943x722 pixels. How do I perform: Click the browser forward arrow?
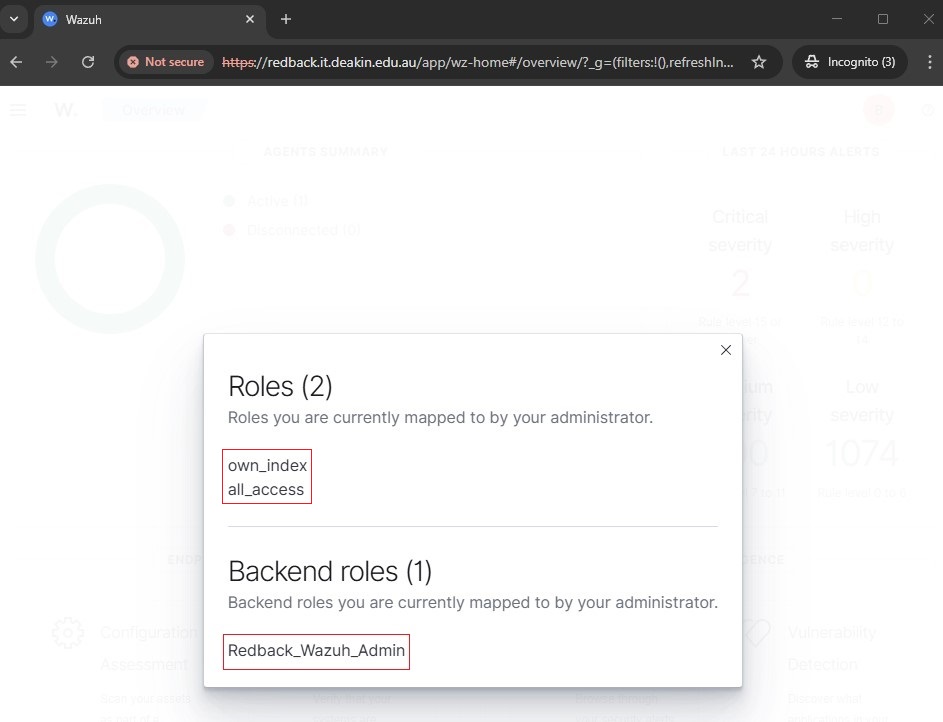[52, 62]
